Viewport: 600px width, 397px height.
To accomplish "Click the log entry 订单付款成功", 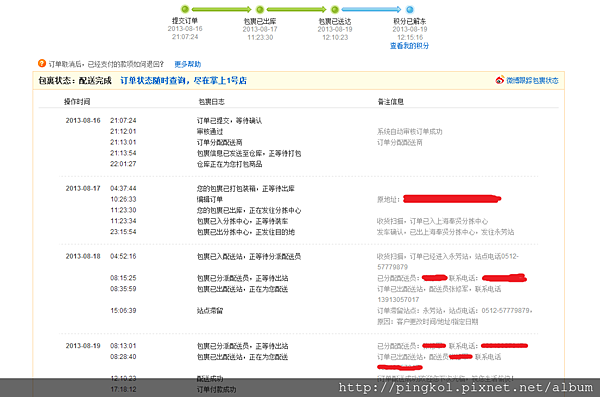I will tap(216, 389).
